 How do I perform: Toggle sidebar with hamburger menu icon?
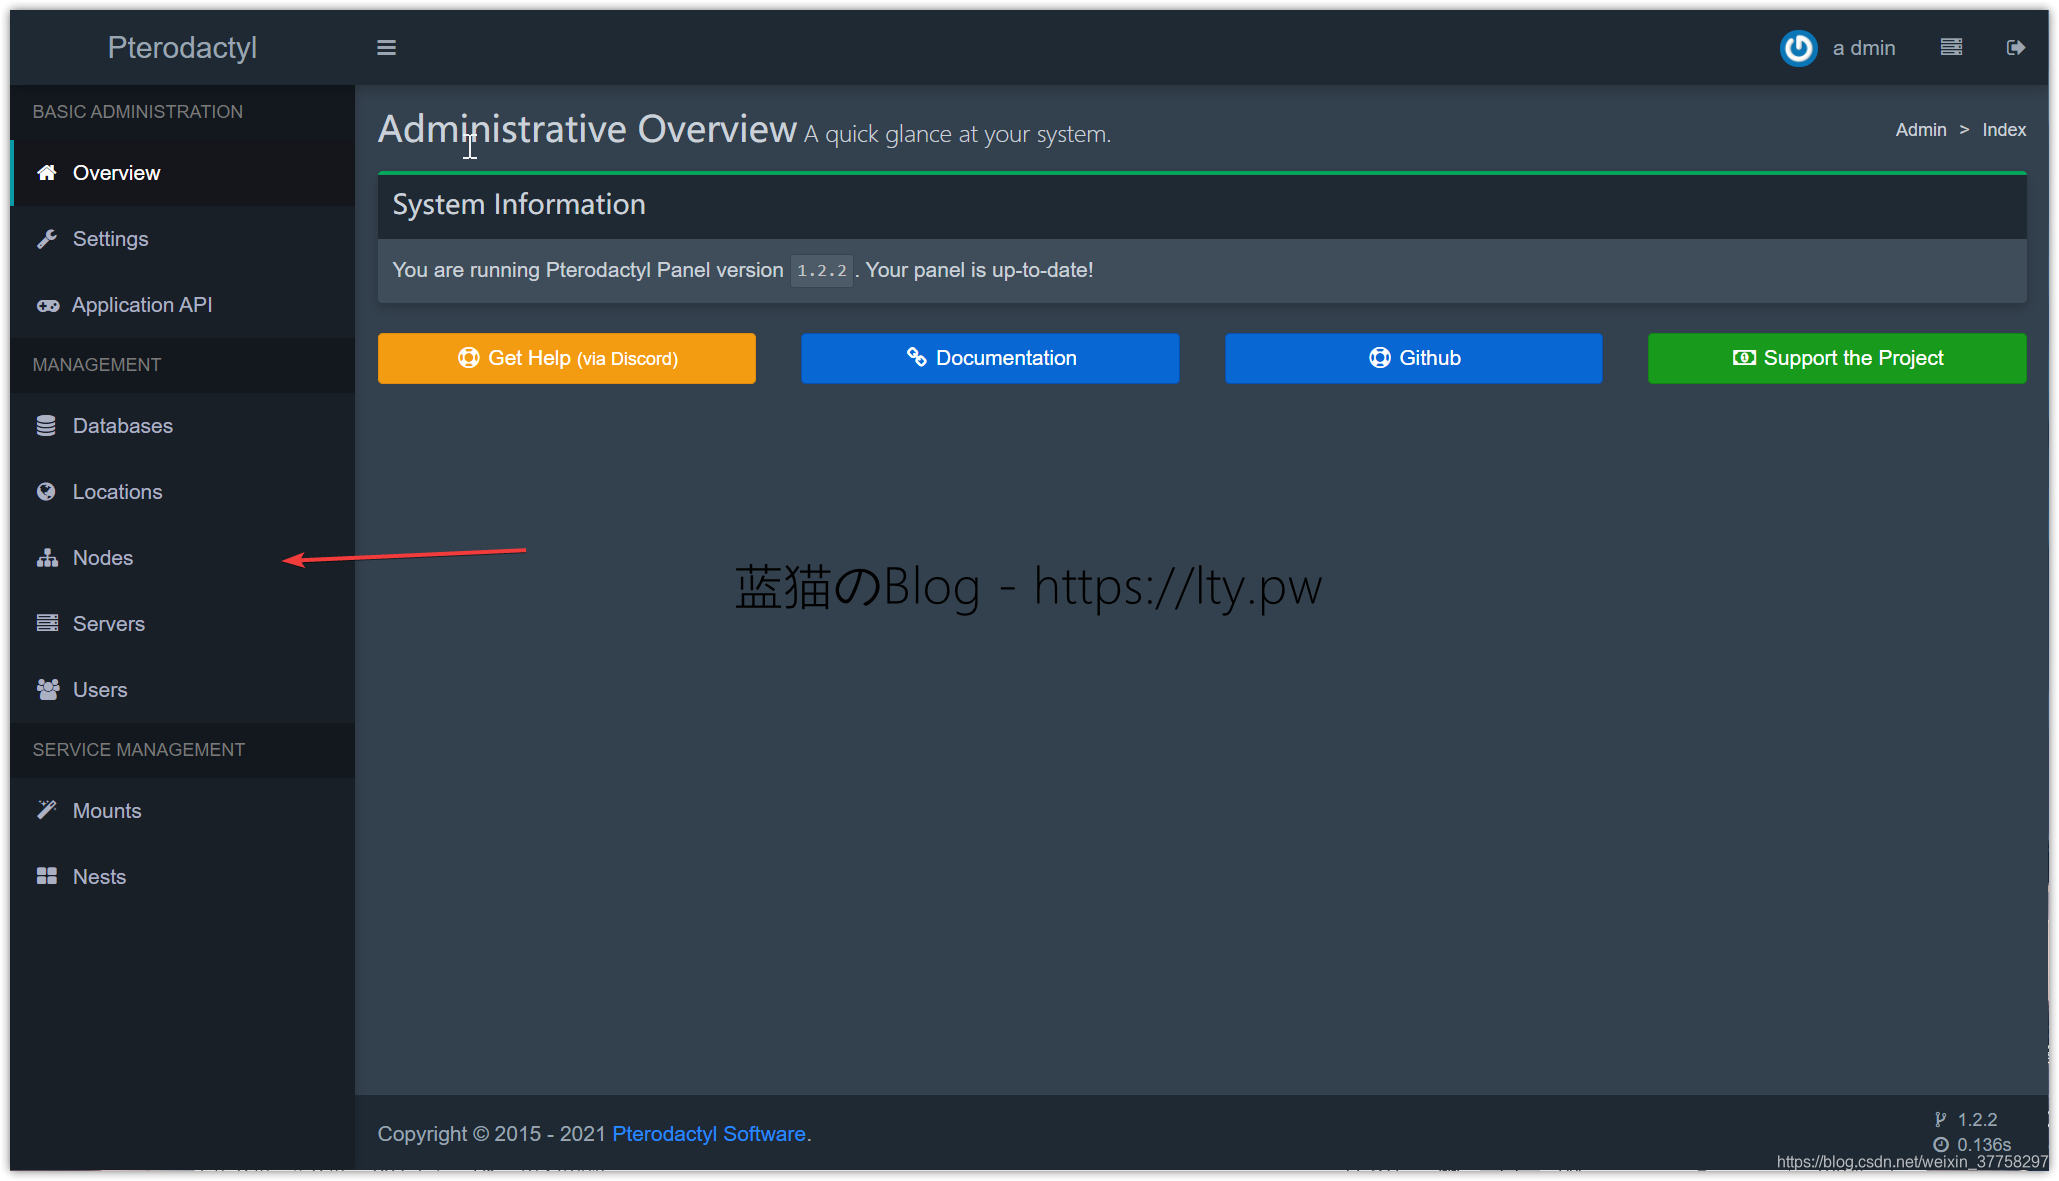386,48
